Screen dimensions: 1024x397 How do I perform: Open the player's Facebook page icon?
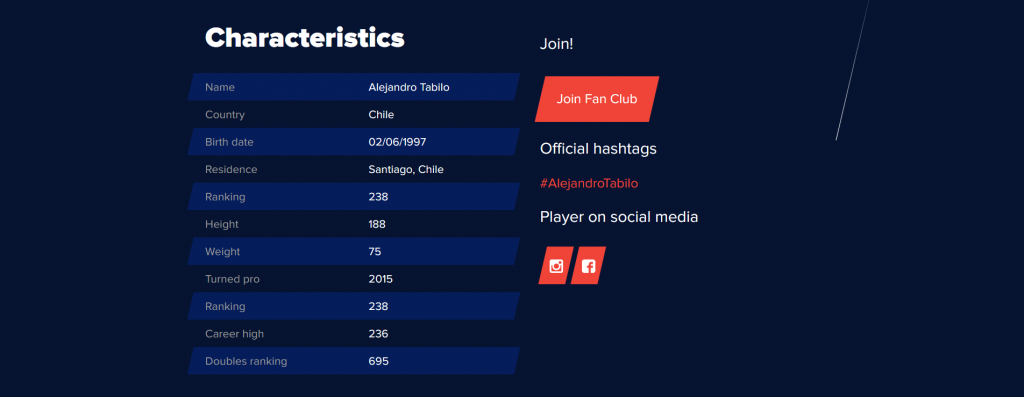coord(588,266)
